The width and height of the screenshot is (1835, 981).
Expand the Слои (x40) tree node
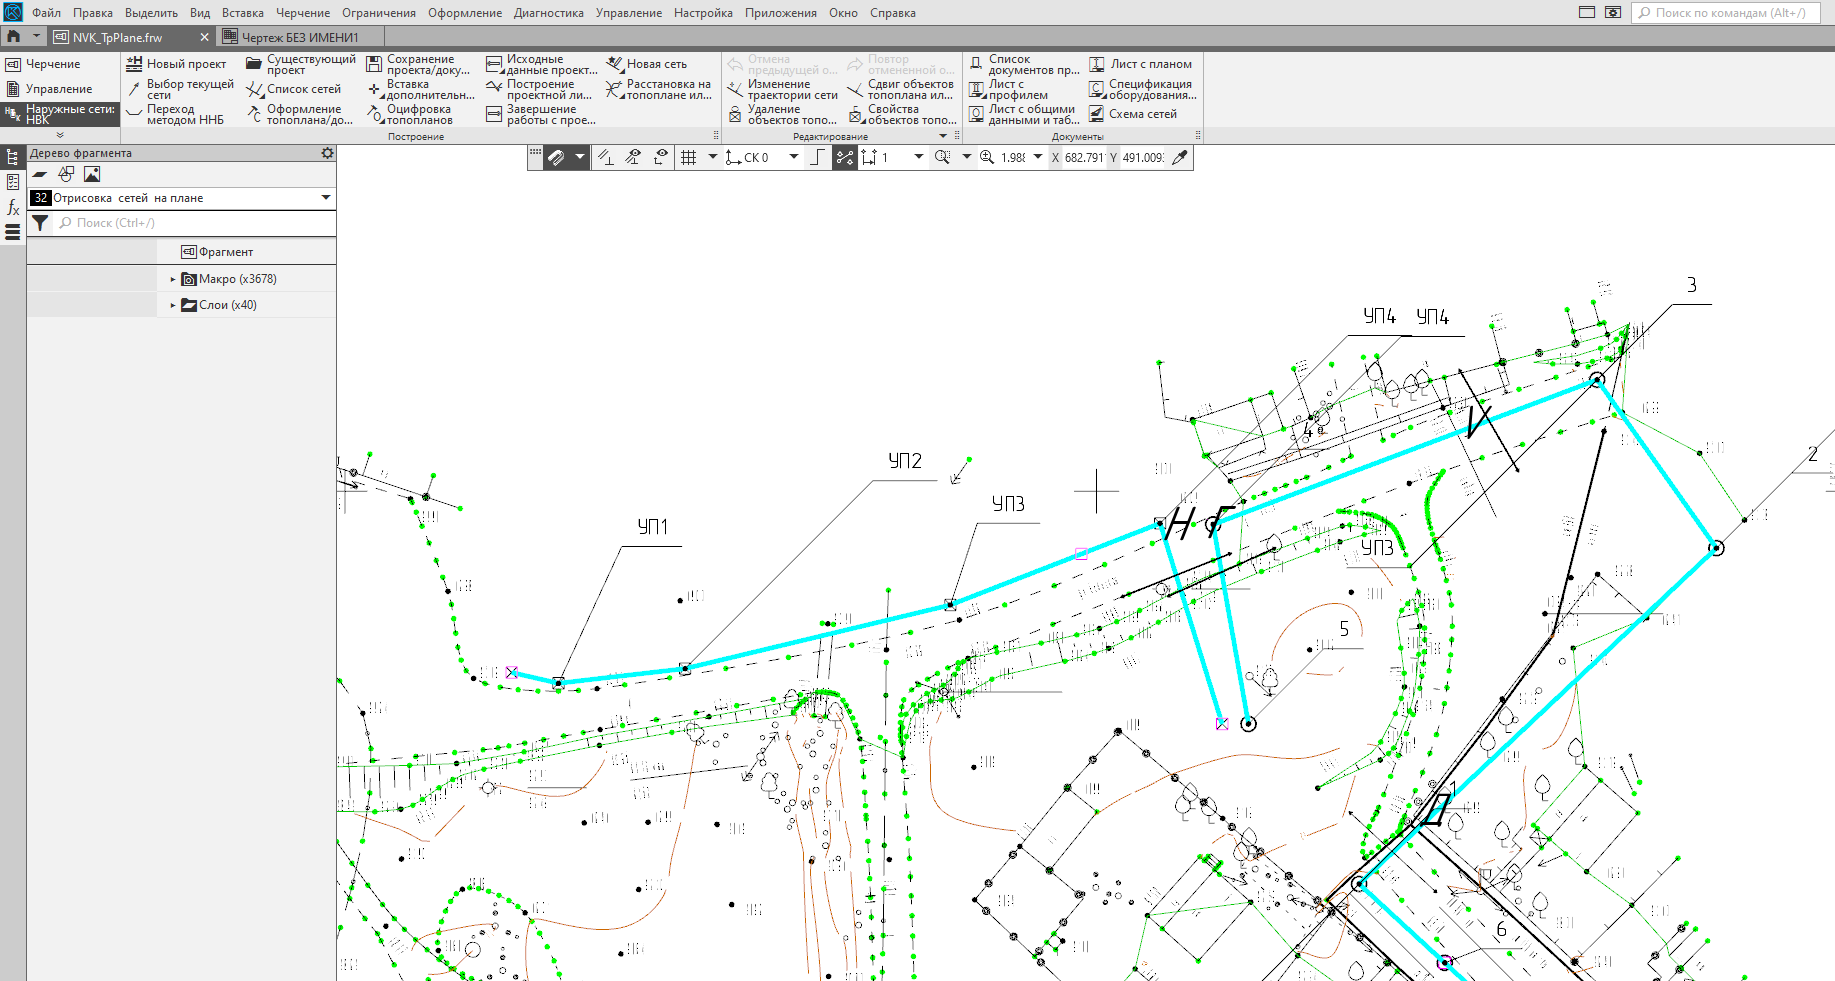pos(173,305)
